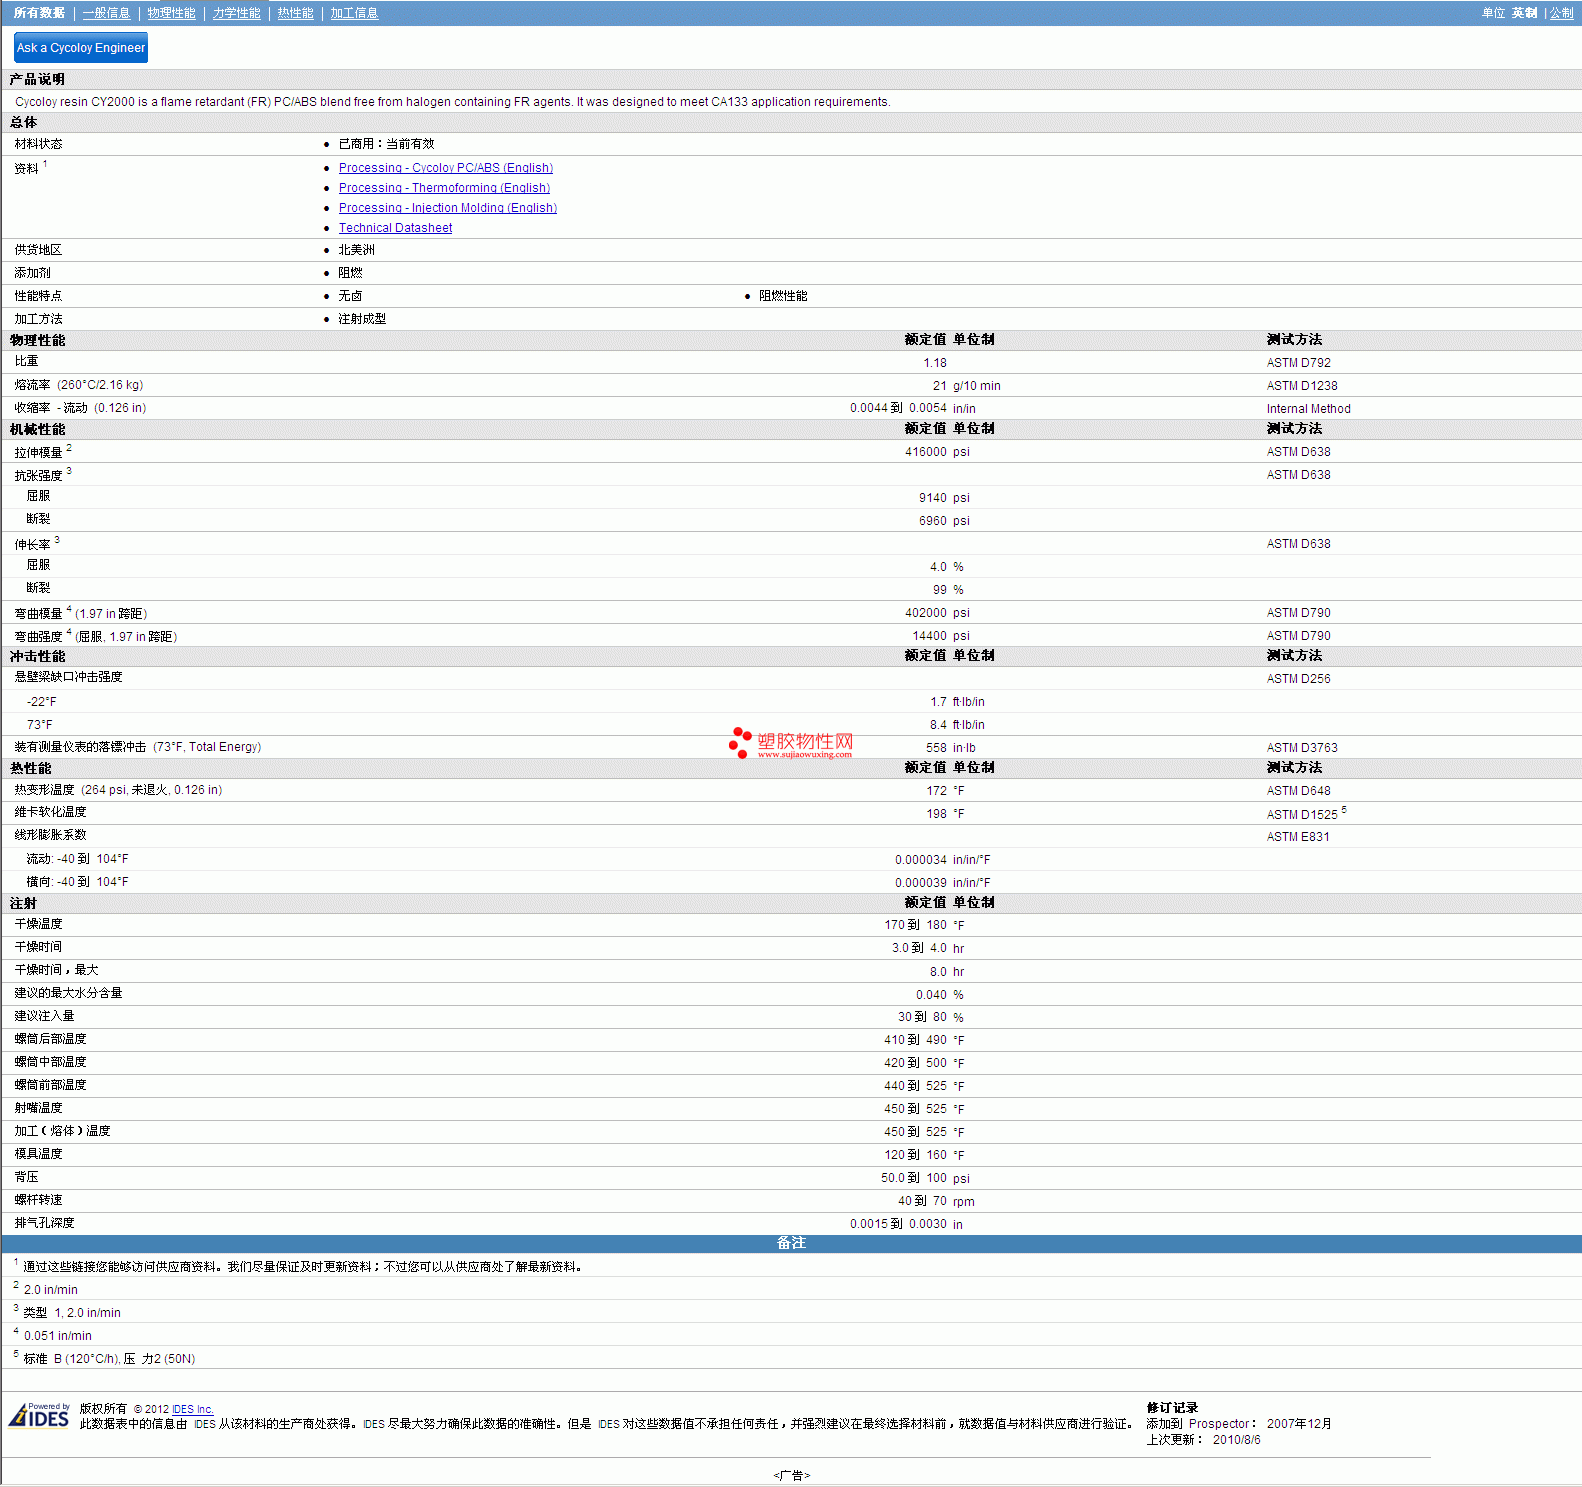Click the 悬壁梁缺口冲击强度 row label
Screen dimensions: 1582x1487
pyautogui.click(x=68, y=677)
